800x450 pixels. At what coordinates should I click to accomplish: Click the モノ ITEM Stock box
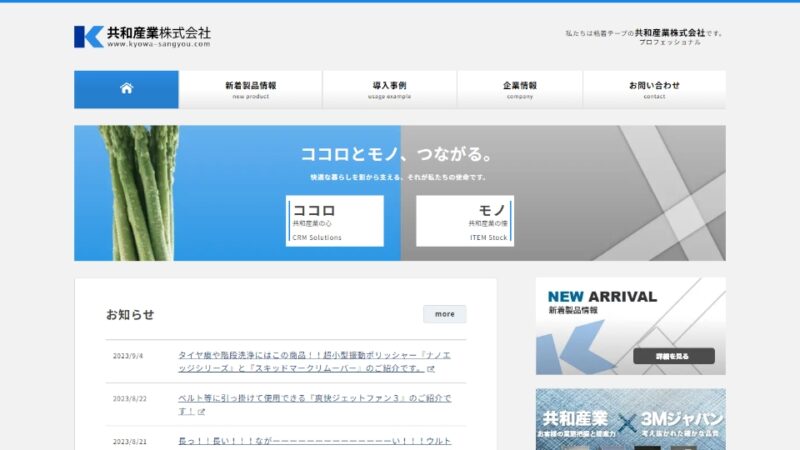click(x=464, y=221)
